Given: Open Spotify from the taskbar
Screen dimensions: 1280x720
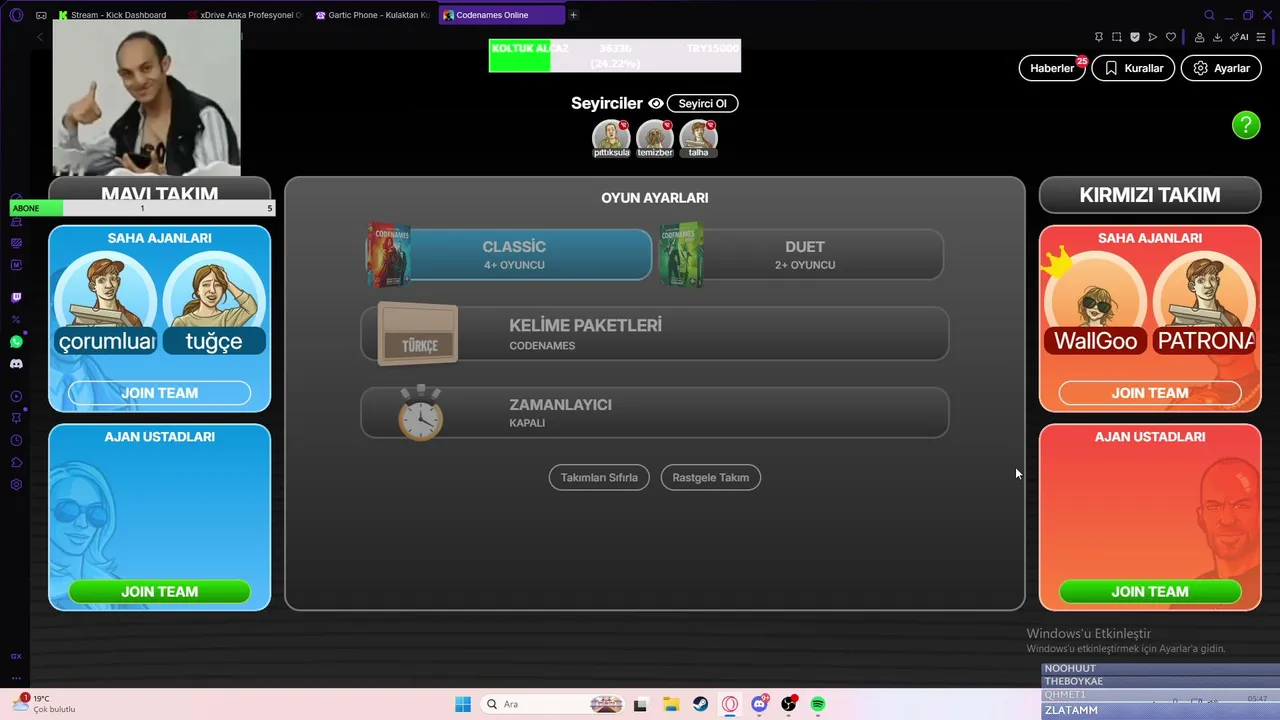Looking at the screenshot, I should (818, 704).
